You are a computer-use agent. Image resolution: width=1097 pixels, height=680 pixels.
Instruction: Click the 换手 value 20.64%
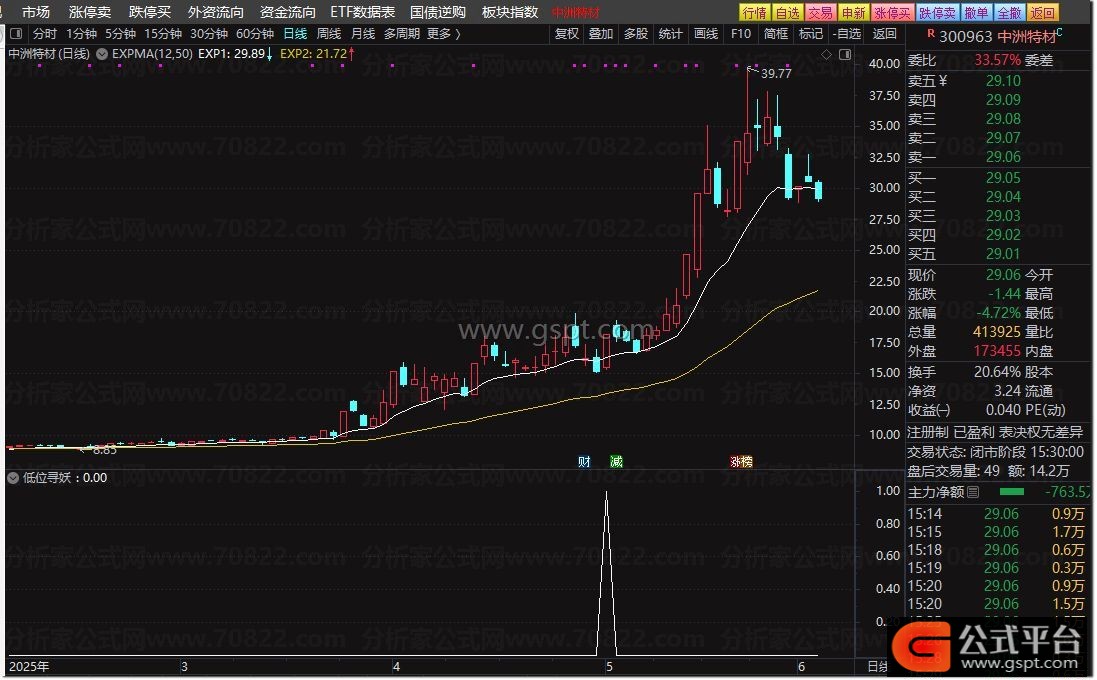(997, 372)
